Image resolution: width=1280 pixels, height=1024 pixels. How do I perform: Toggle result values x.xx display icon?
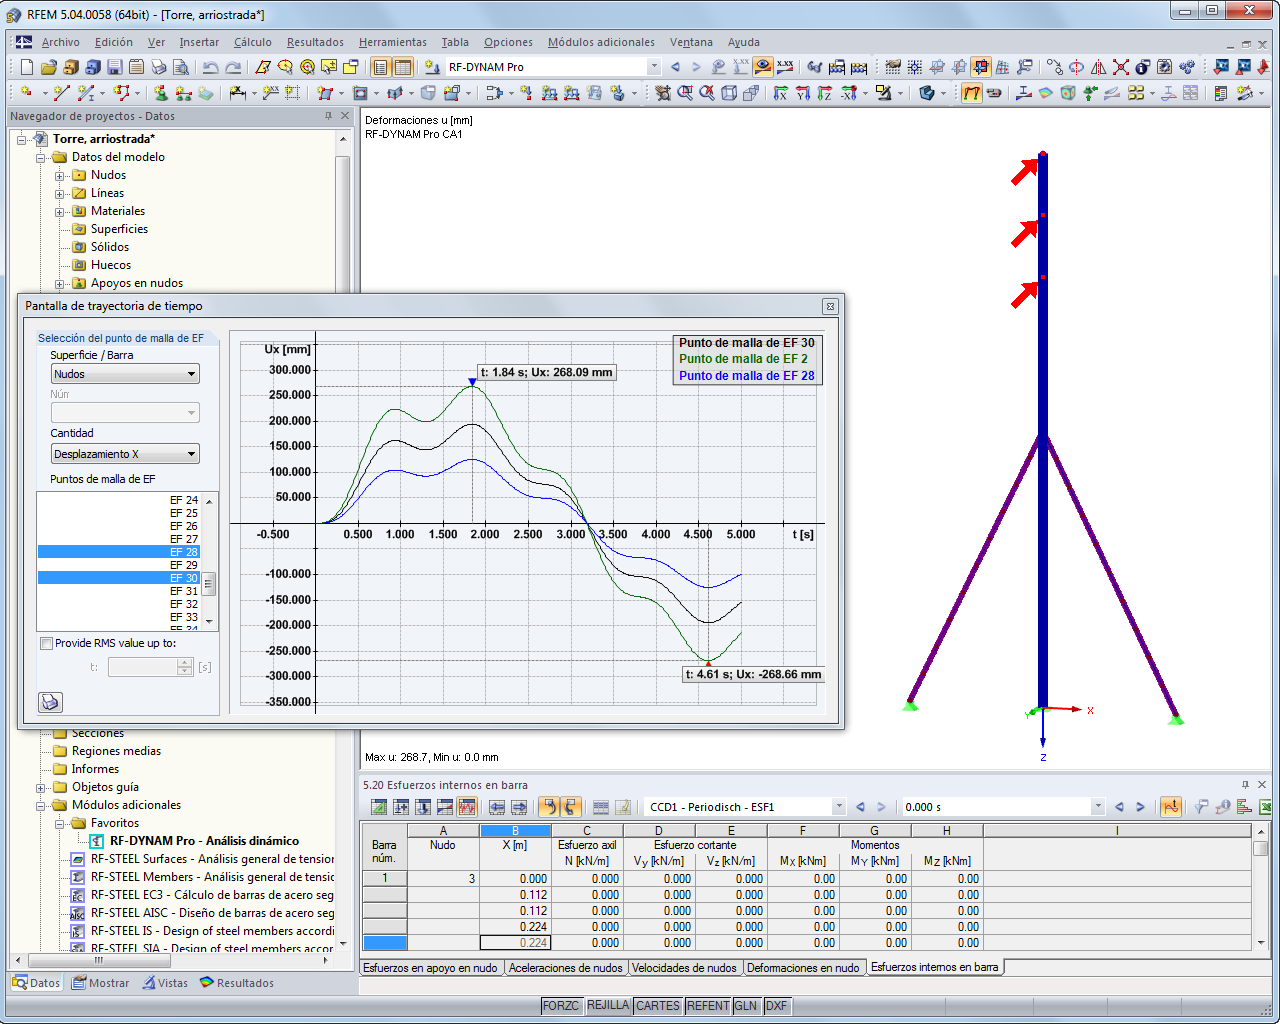tap(785, 67)
